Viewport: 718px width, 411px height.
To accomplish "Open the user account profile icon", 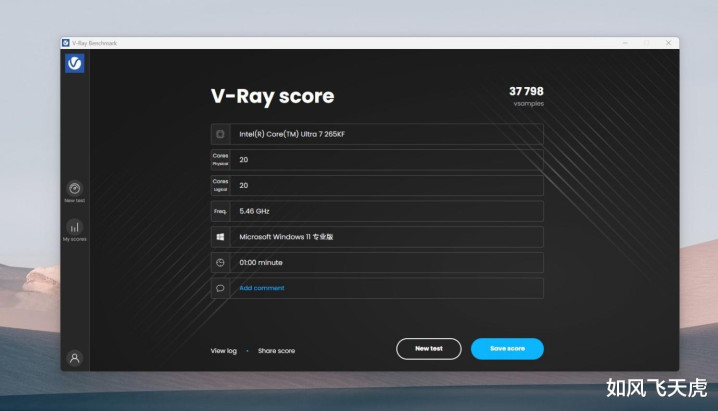I will click(75, 358).
